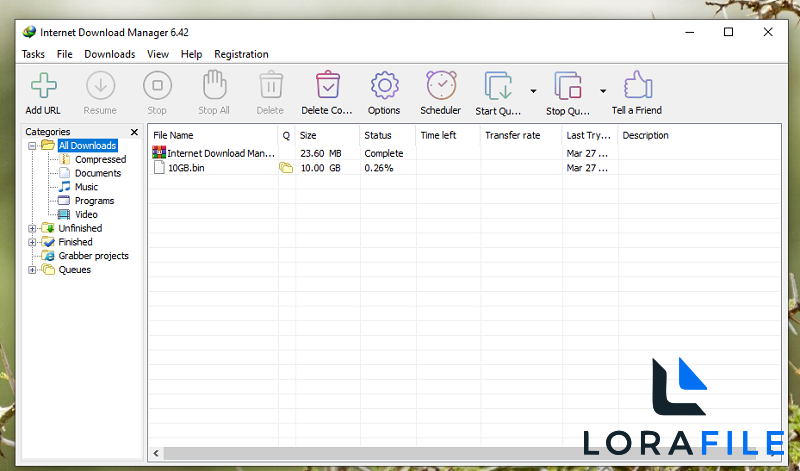Open the Registration menu
The height and width of the screenshot is (471, 800).
[x=241, y=54]
